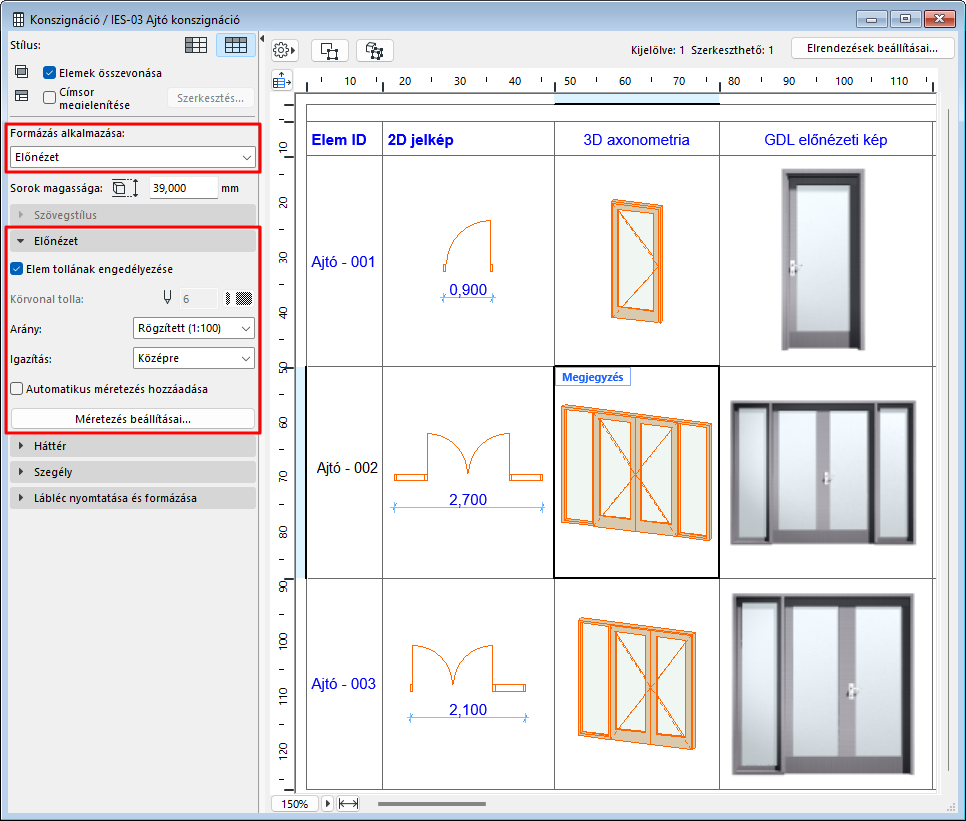Screen dimensions: 966x821
Task: Select the highlighted right table style icon
Action: click(x=236, y=45)
